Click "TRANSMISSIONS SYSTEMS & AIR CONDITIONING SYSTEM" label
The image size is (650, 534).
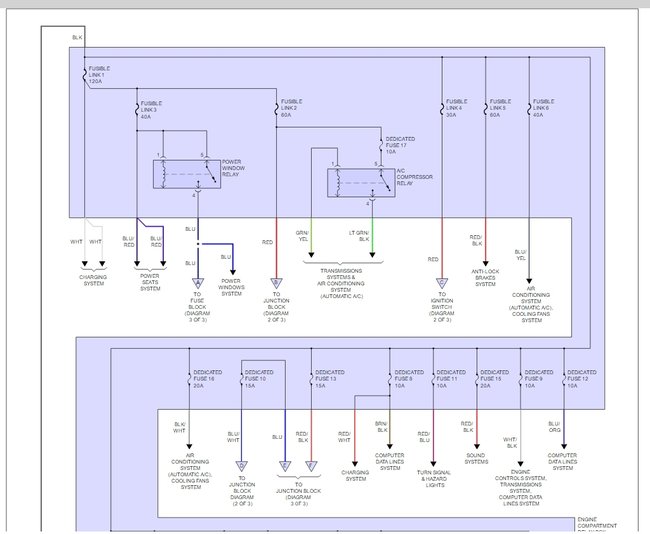(x=342, y=284)
